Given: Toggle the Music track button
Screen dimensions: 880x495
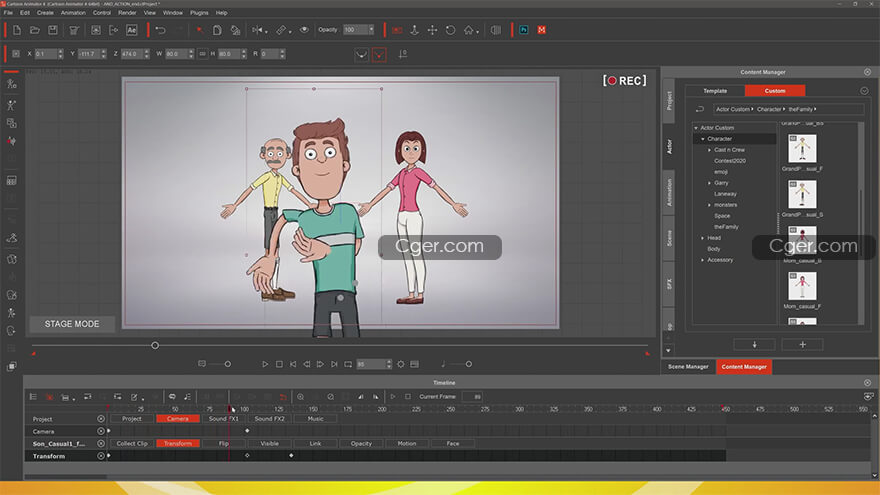Looking at the screenshot, I should click(315, 419).
